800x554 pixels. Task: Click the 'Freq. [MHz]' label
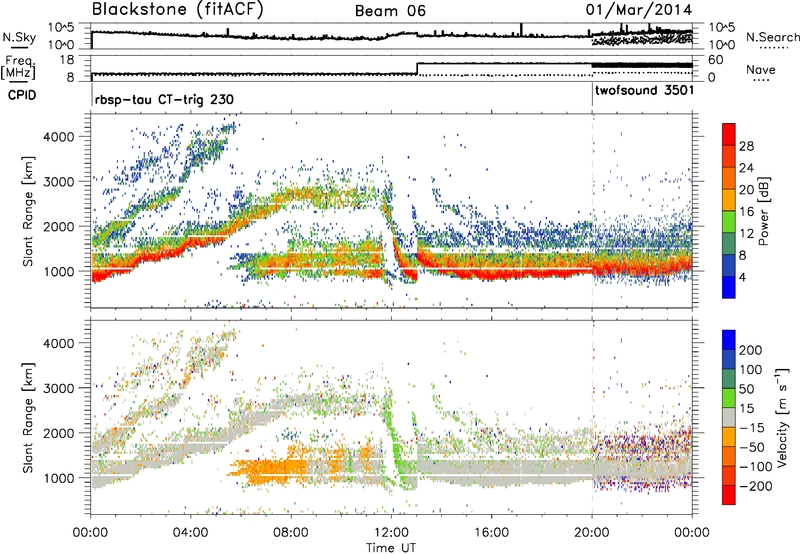pos(18,68)
